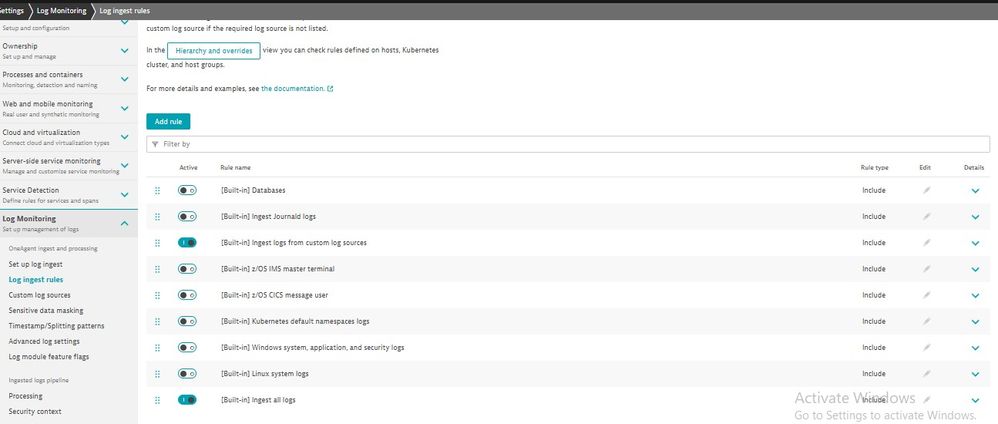Turn off the Ingest all logs toggle
Image resolution: width=998 pixels, height=424 pixels.
[187, 400]
